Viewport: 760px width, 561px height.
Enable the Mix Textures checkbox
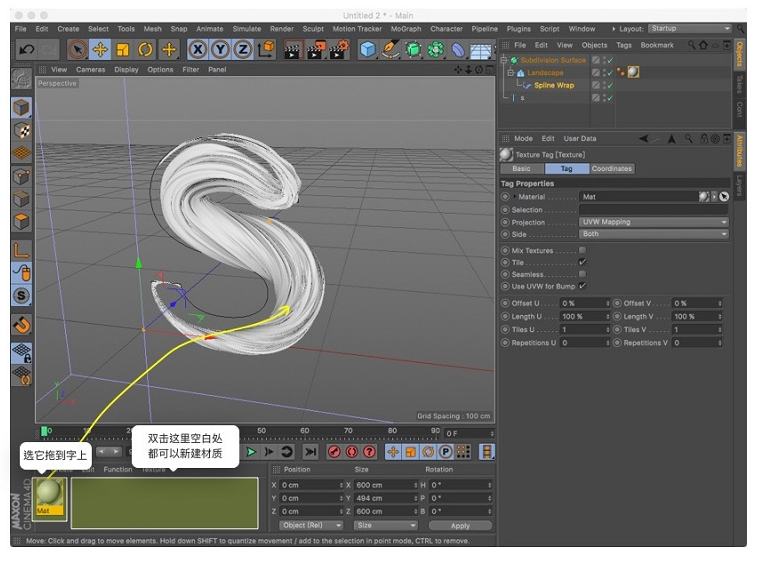(582, 250)
